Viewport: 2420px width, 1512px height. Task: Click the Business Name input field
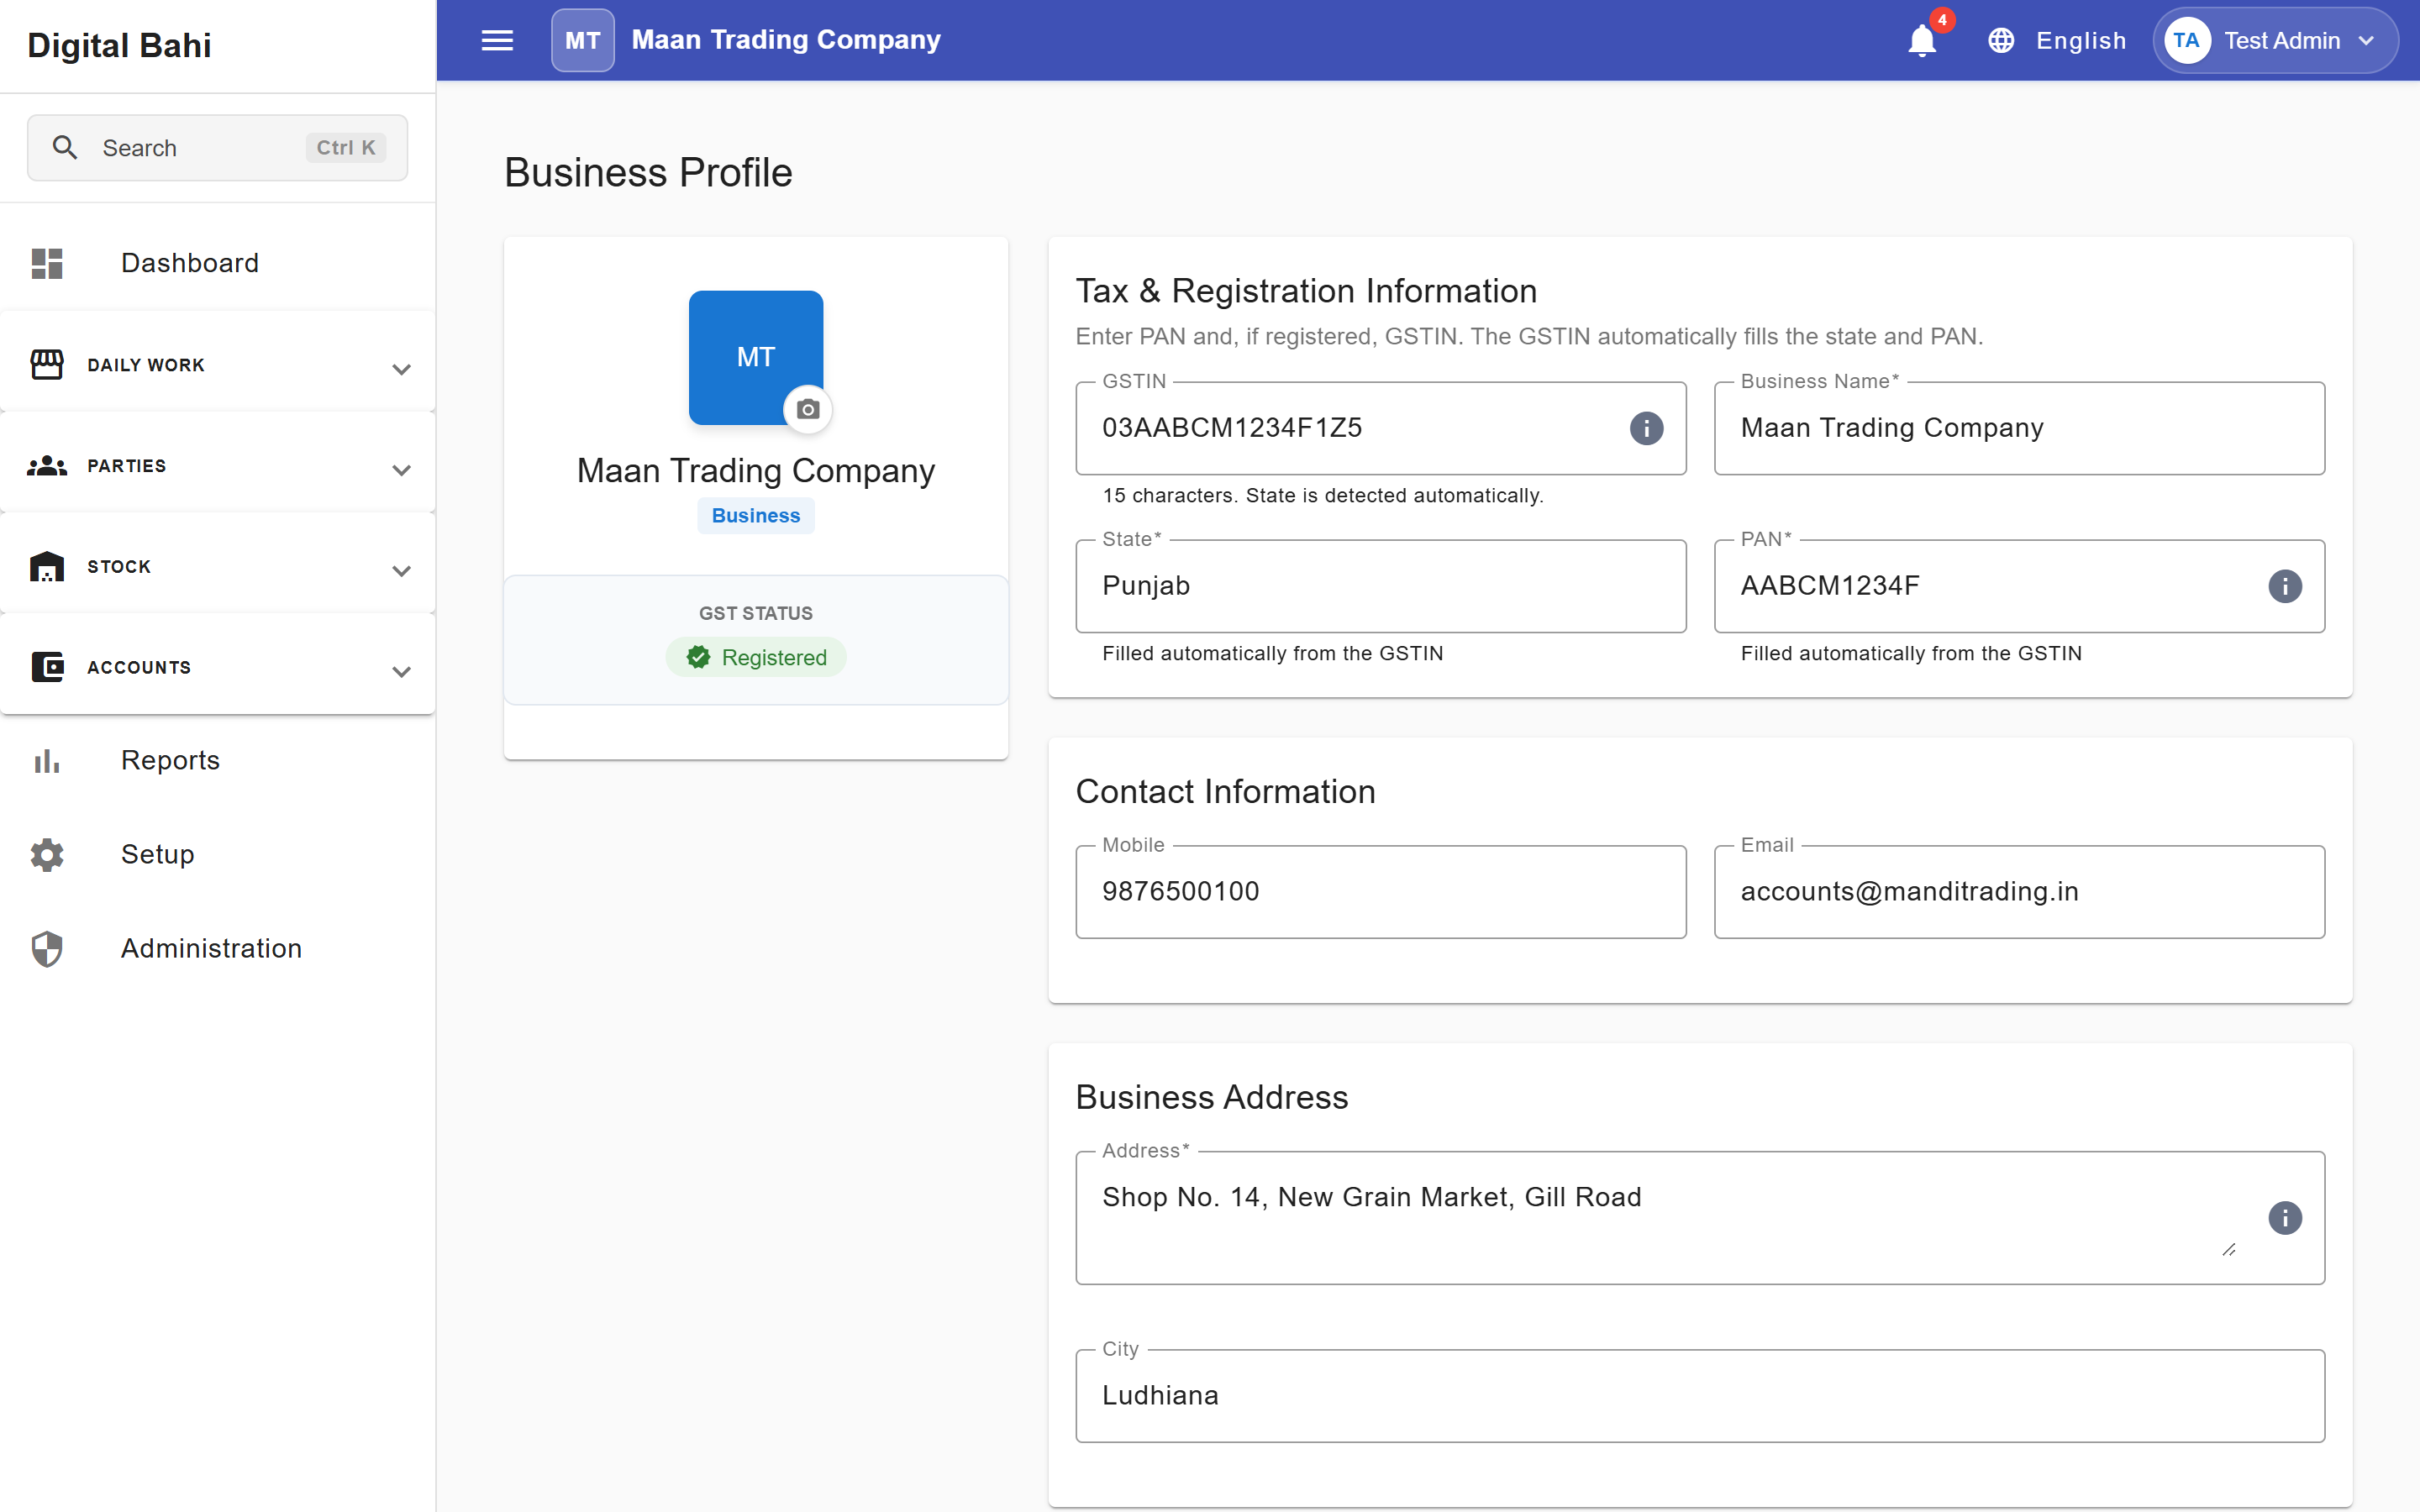[2019, 428]
